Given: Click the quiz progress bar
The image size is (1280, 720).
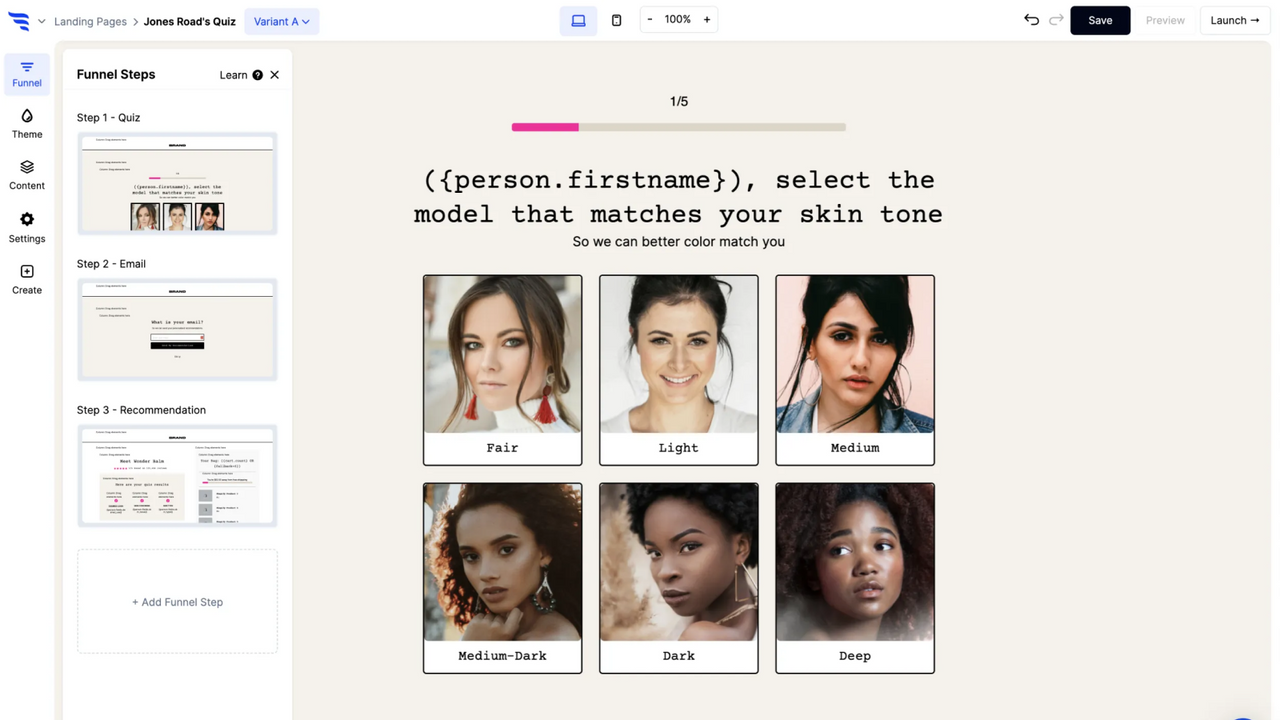Looking at the screenshot, I should point(678,127).
